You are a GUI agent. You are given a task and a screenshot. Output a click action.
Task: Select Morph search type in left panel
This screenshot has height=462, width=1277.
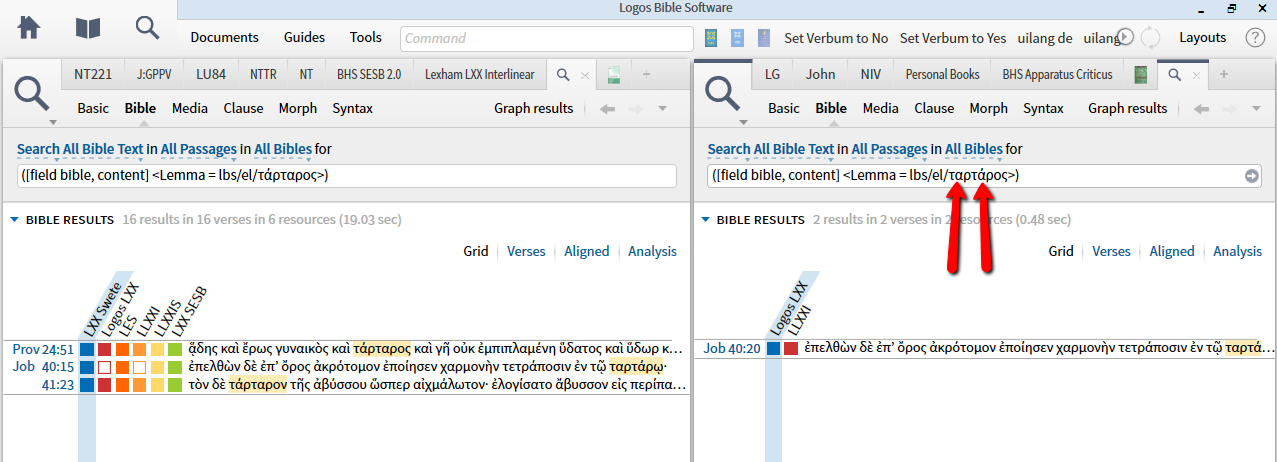pos(297,108)
